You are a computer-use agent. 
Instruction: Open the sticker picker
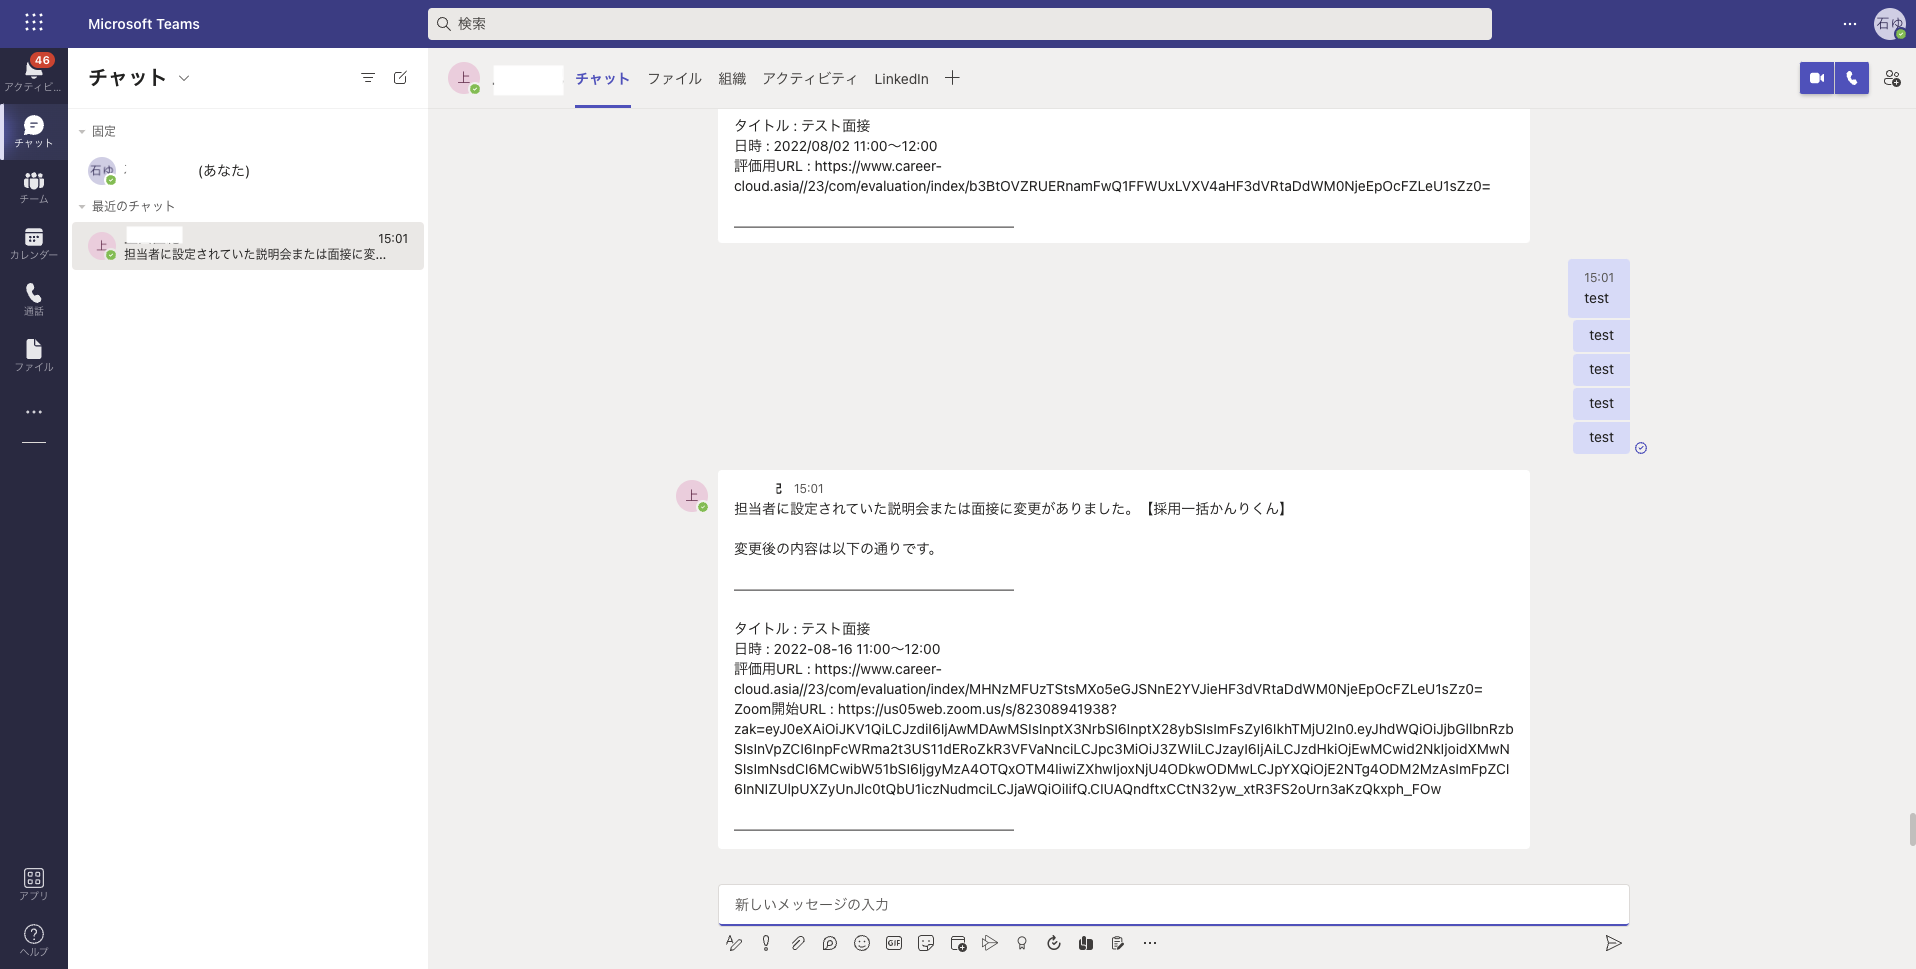pos(926,943)
